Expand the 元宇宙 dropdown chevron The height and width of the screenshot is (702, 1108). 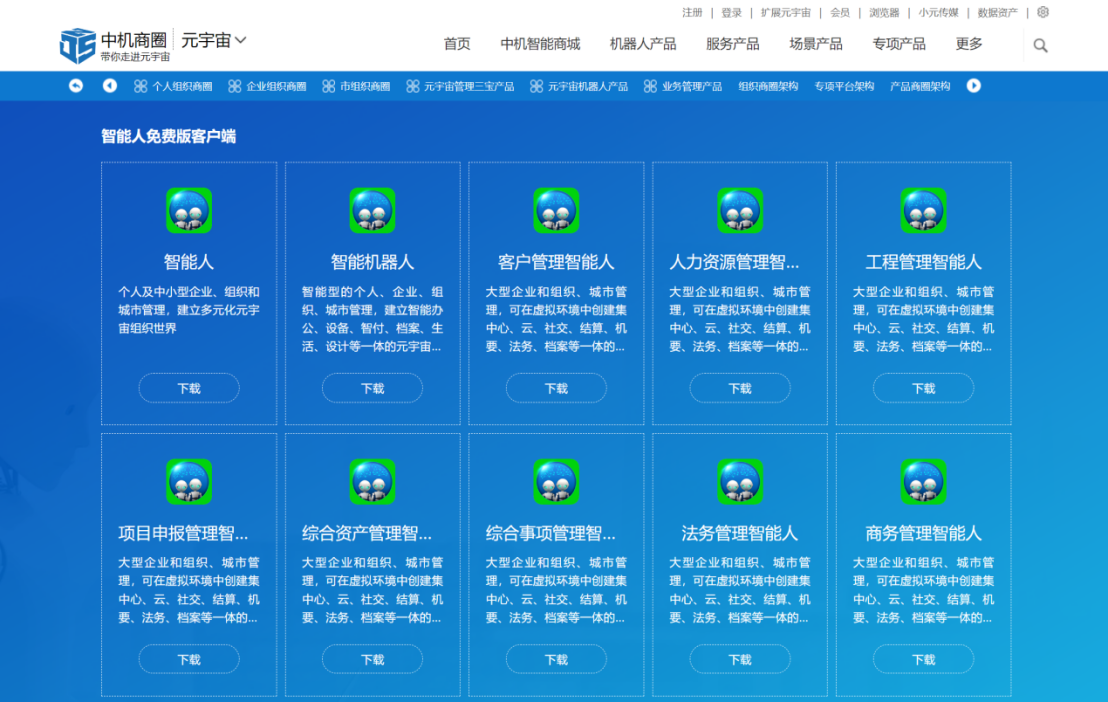click(x=240, y=41)
